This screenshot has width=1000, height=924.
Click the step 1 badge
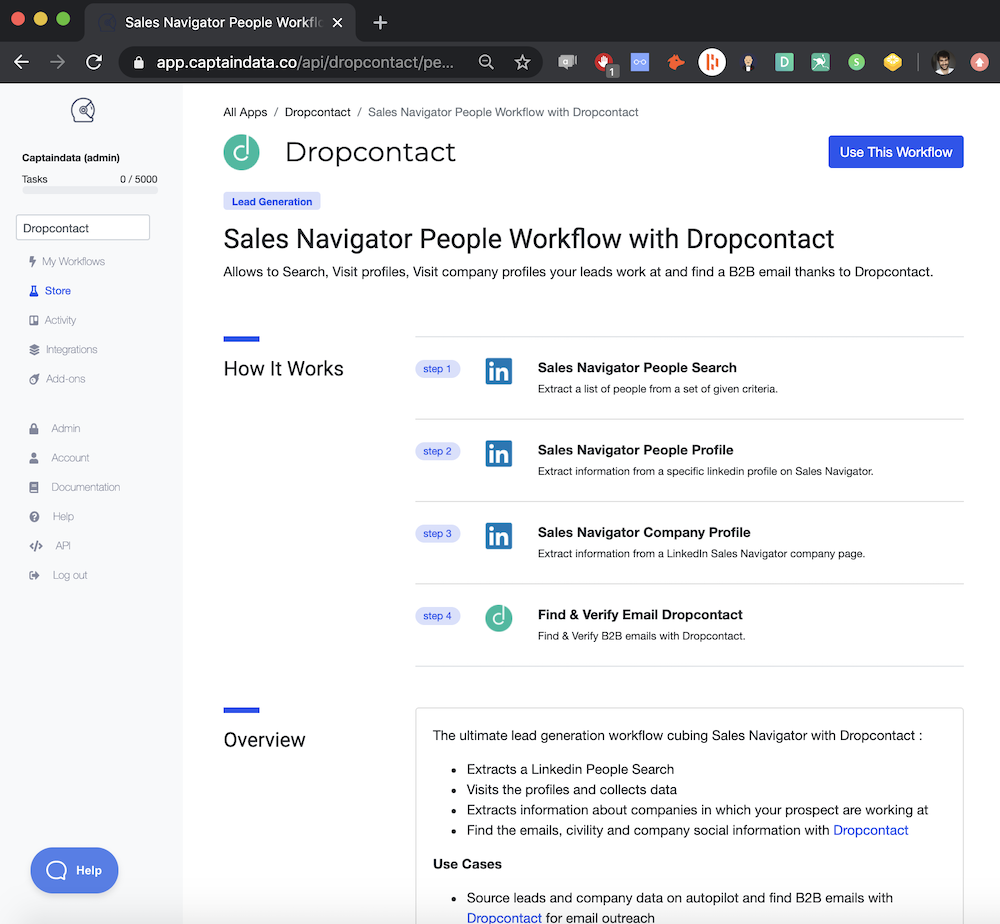coord(438,369)
